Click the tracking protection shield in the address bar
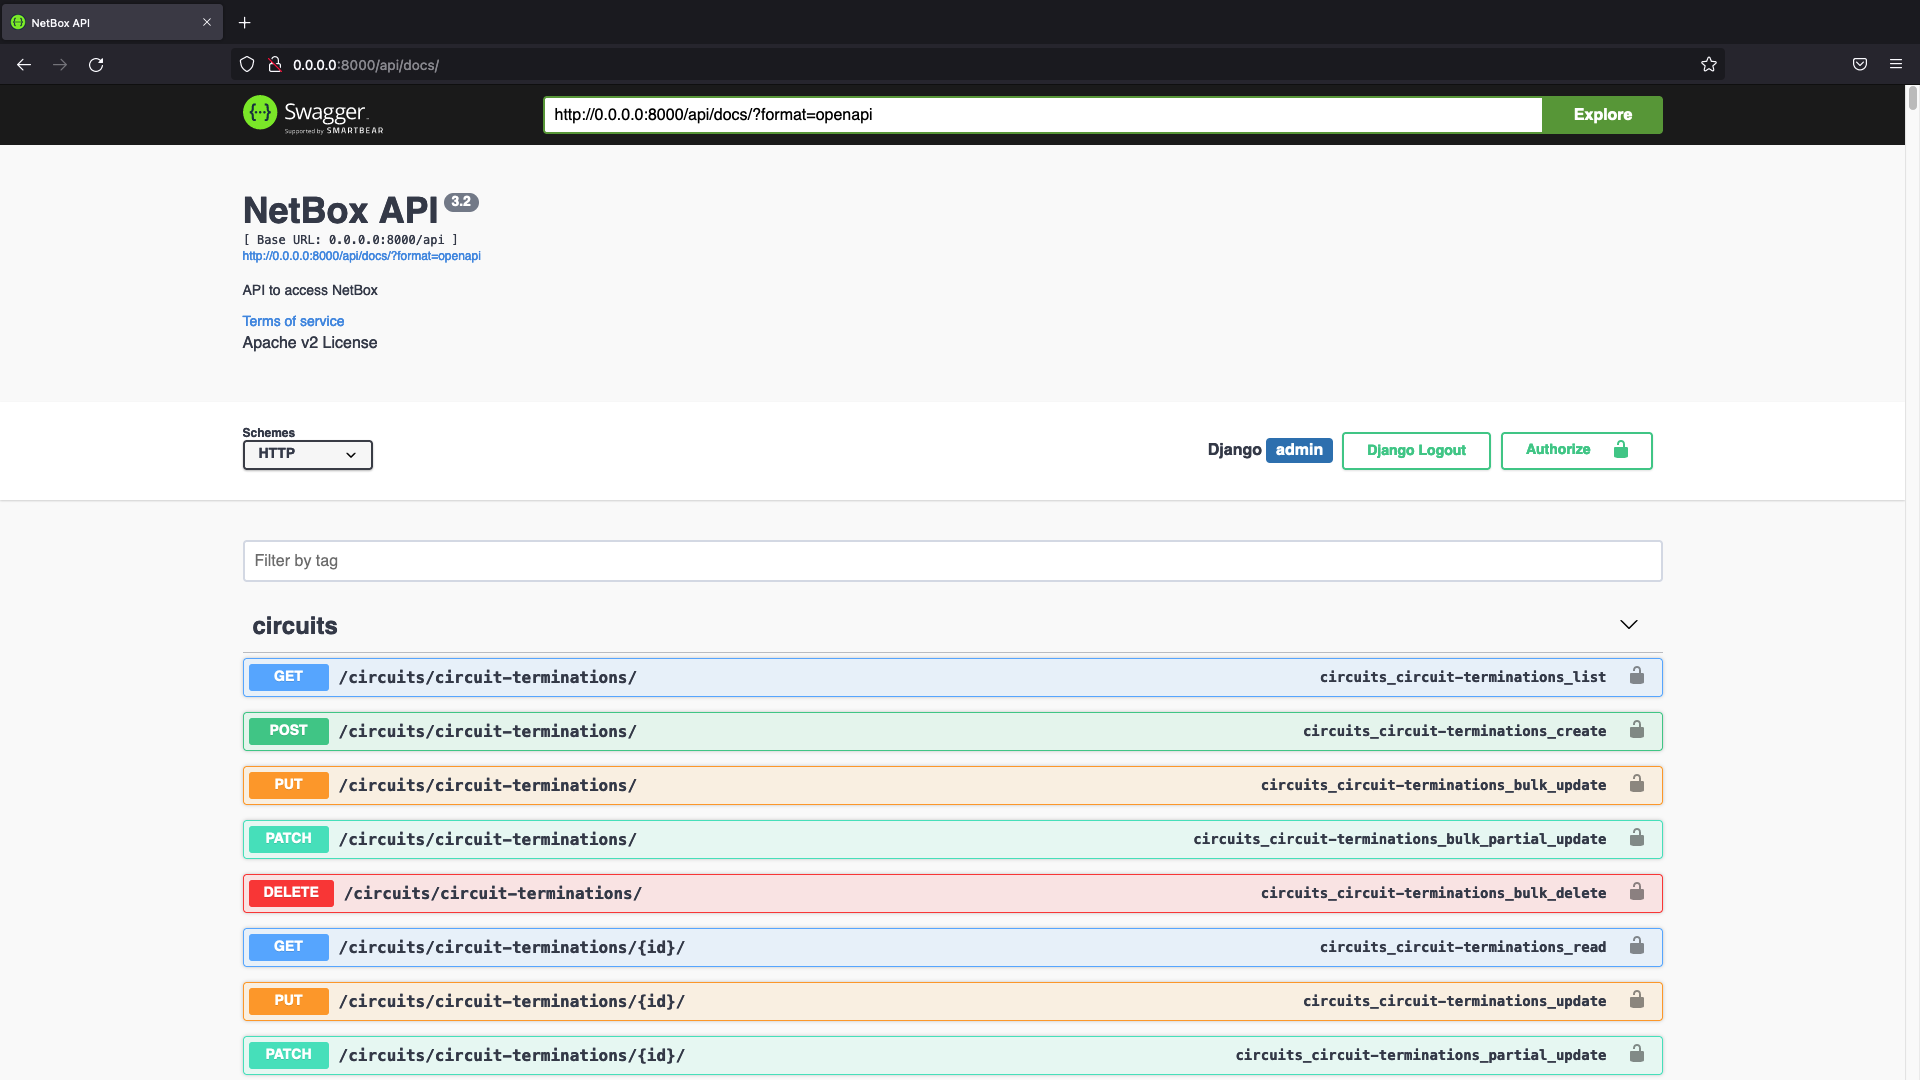This screenshot has width=1920, height=1080. (246, 64)
